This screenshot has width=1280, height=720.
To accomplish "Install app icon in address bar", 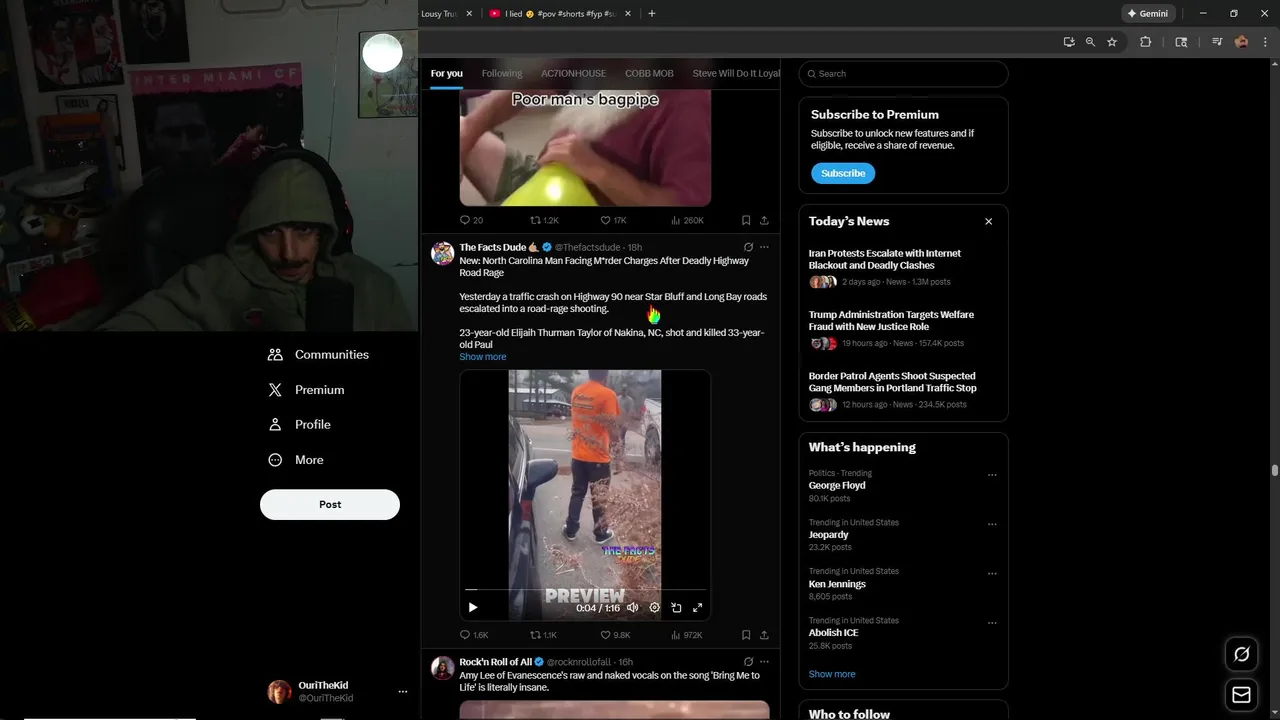I will coord(1069,42).
